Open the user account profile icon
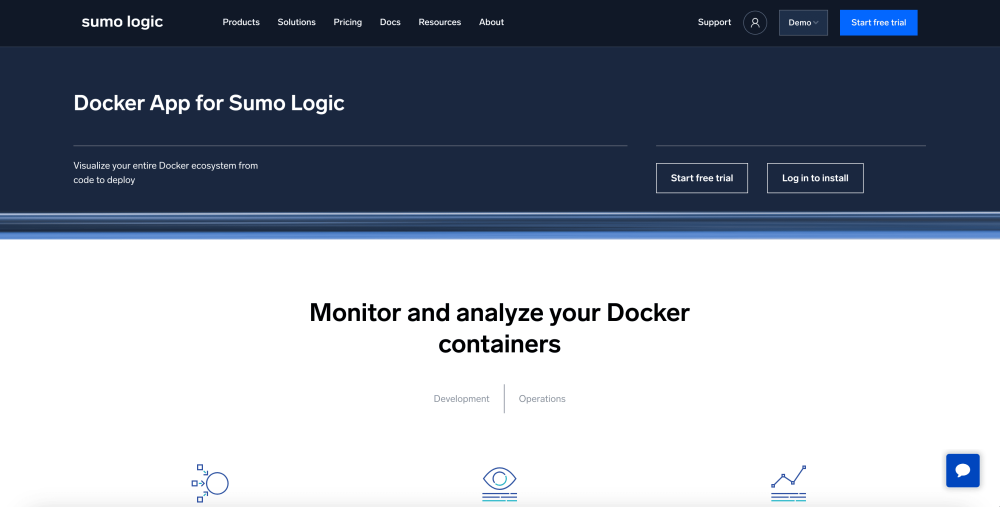Image resolution: width=1000 pixels, height=507 pixels. pos(755,23)
